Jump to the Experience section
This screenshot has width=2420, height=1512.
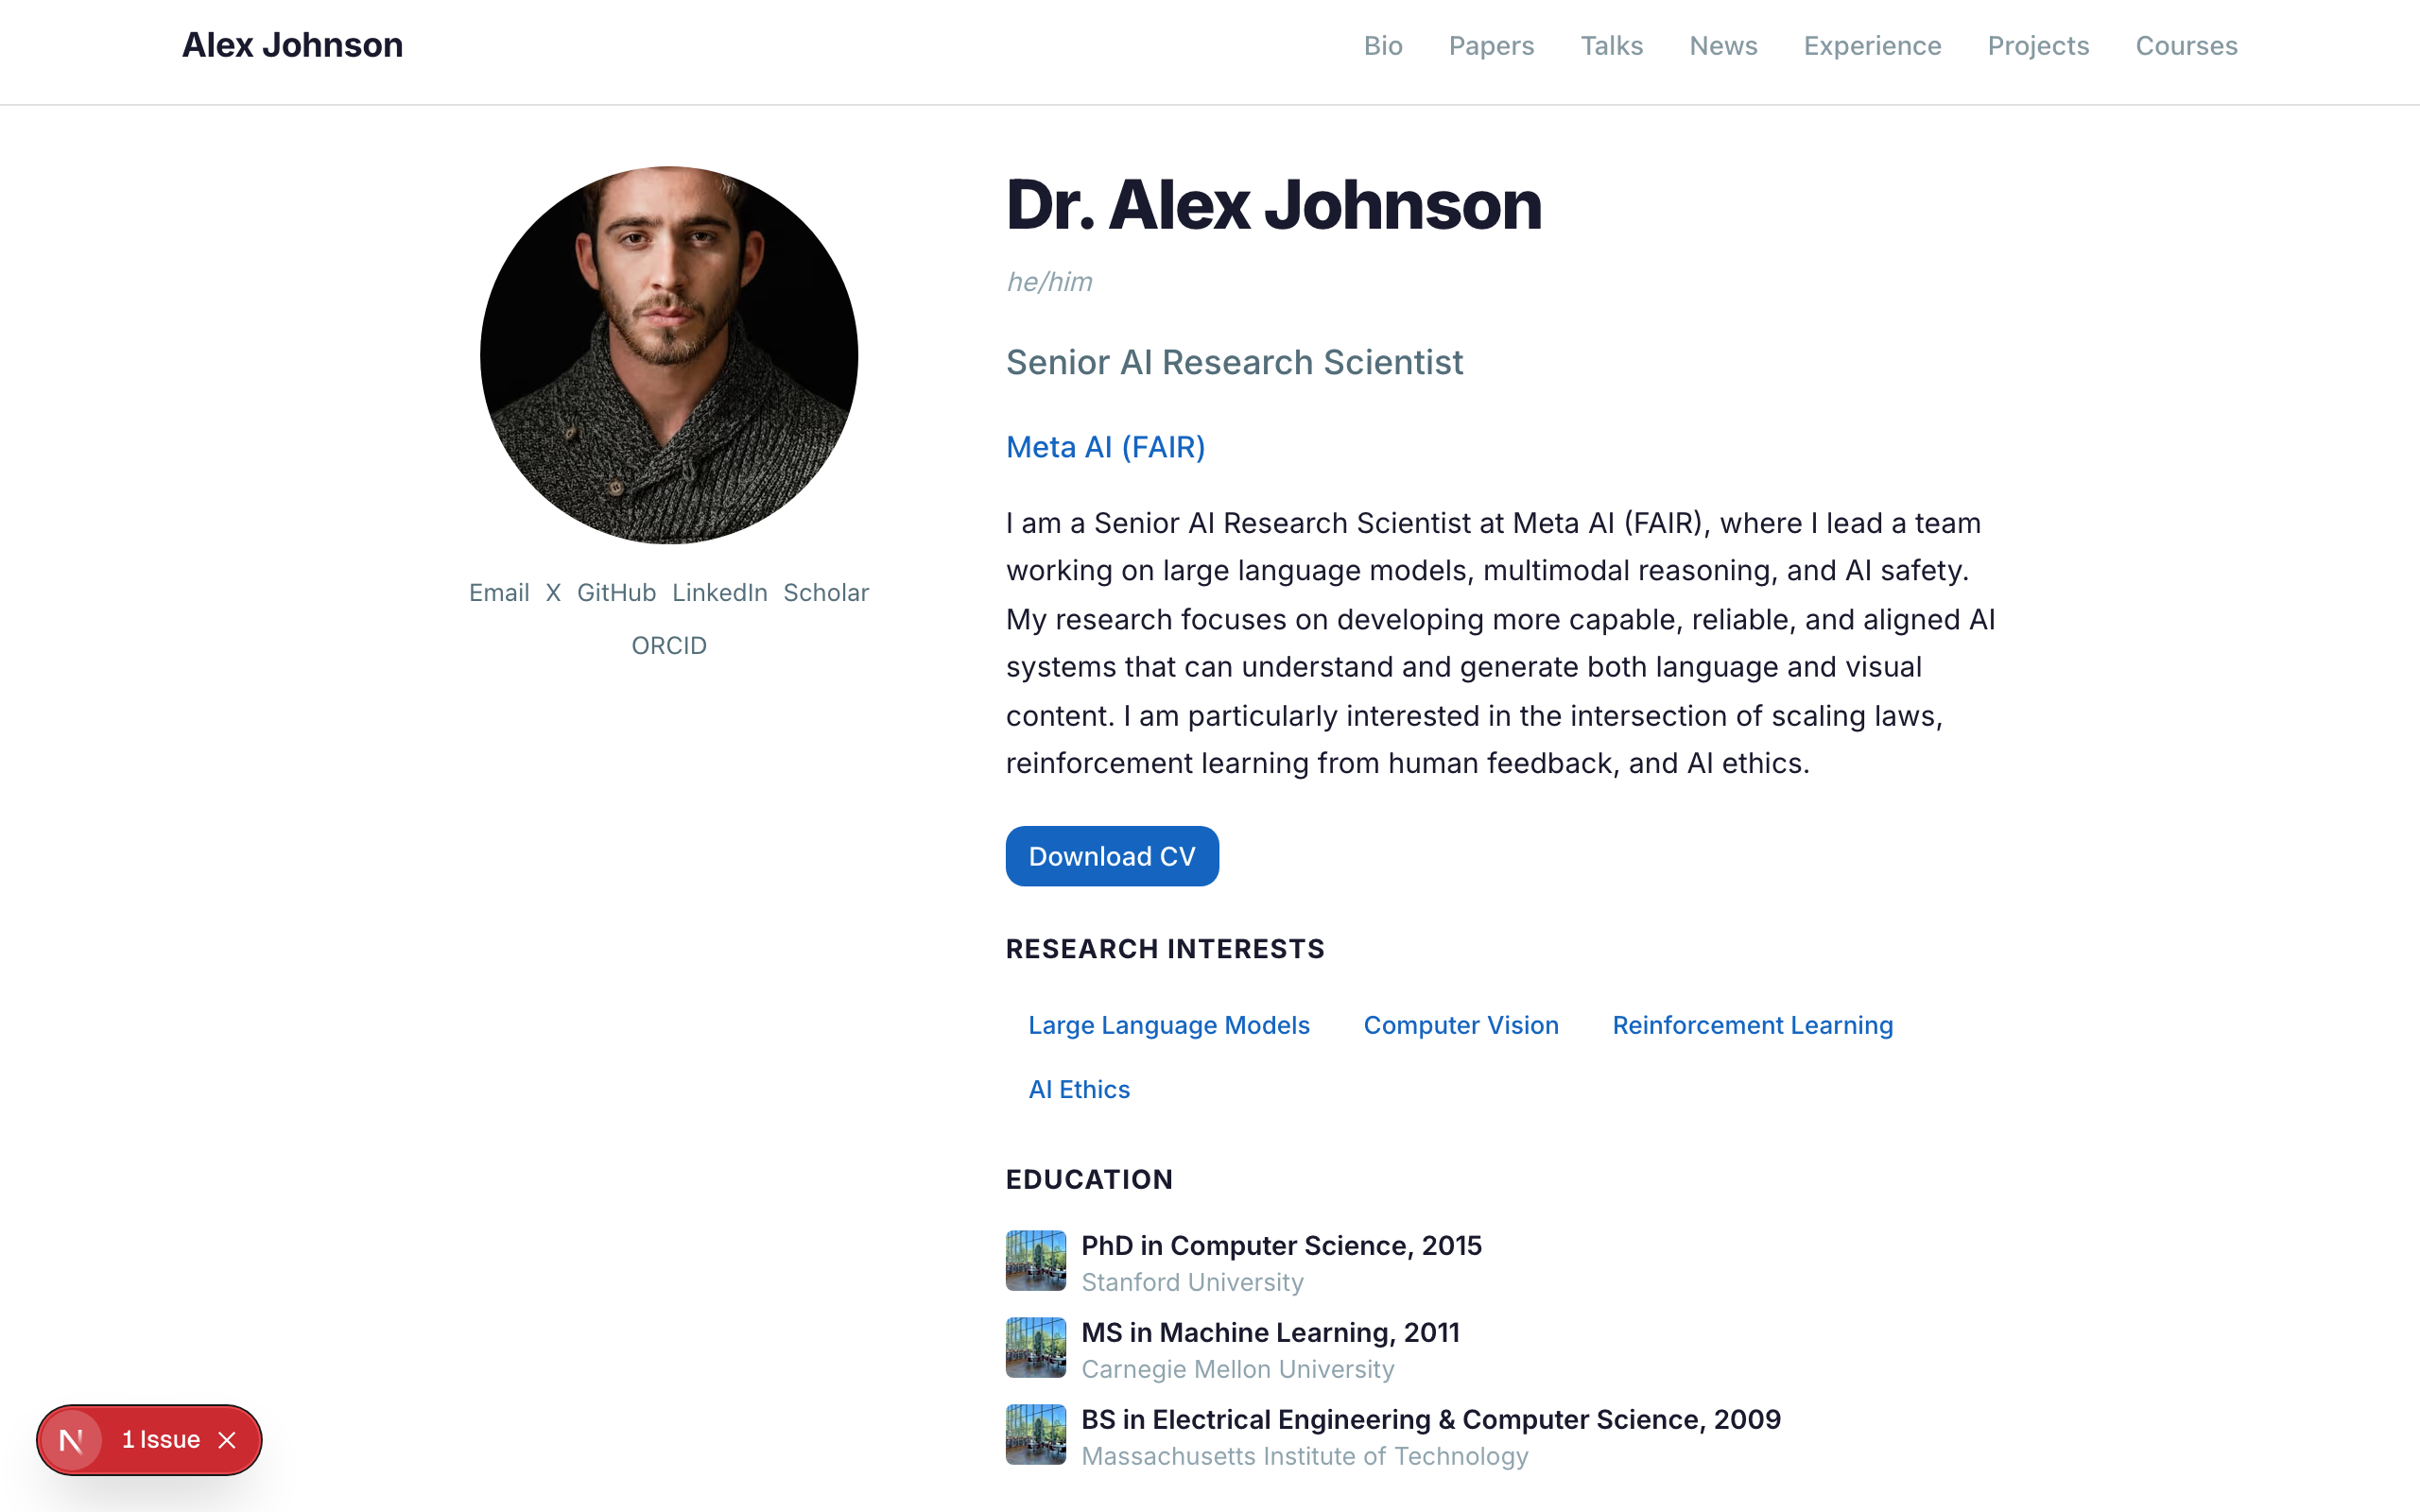pyautogui.click(x=1872, y=46)
